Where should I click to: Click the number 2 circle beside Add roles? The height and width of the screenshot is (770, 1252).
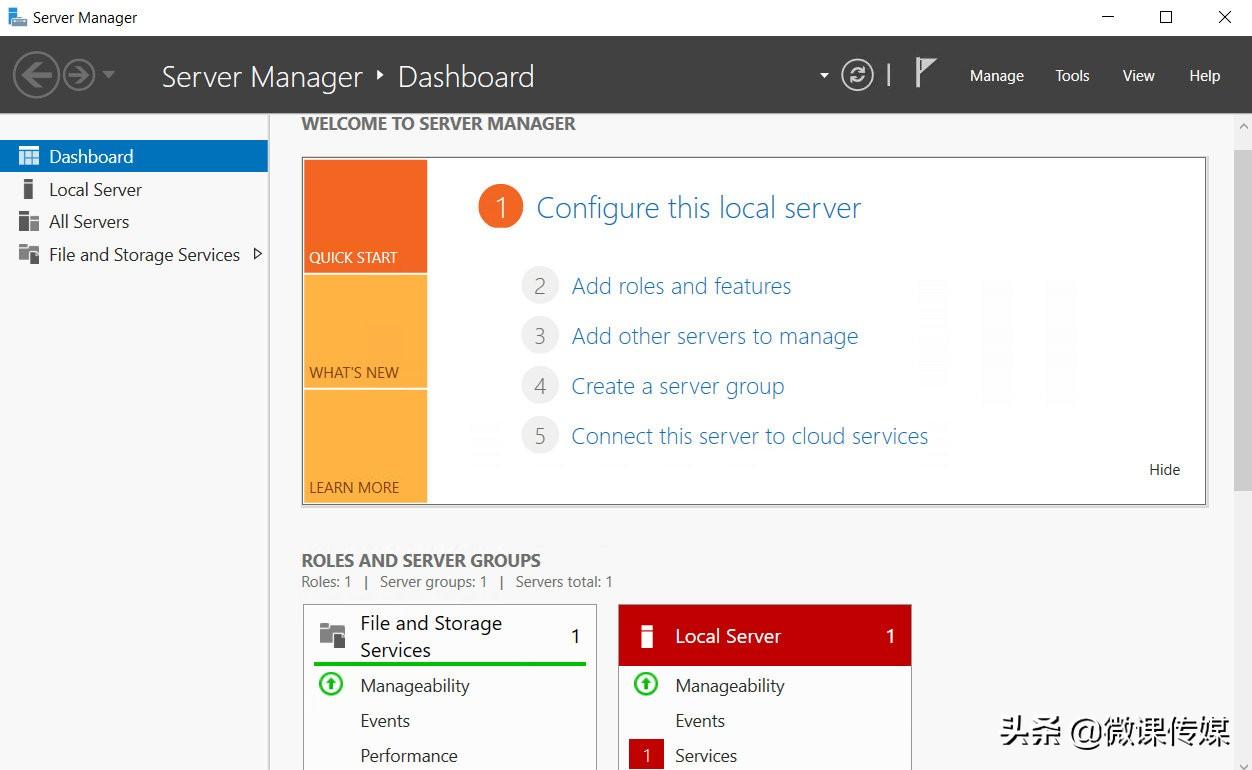click(x=540, y=286)
